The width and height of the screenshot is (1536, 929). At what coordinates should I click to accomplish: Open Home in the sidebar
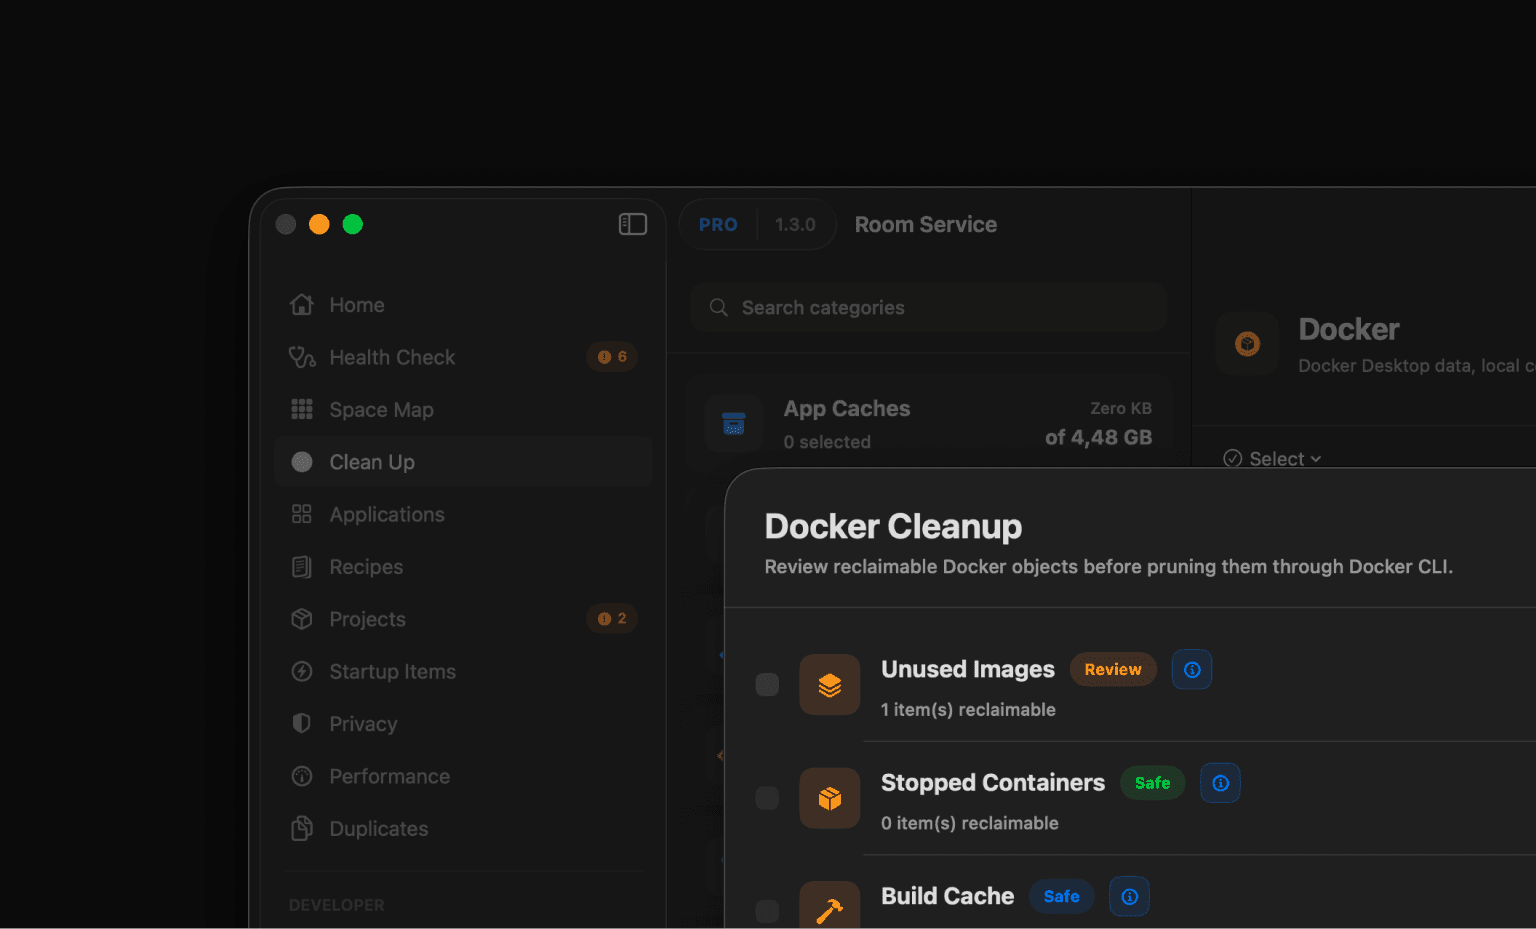point(463,305)
